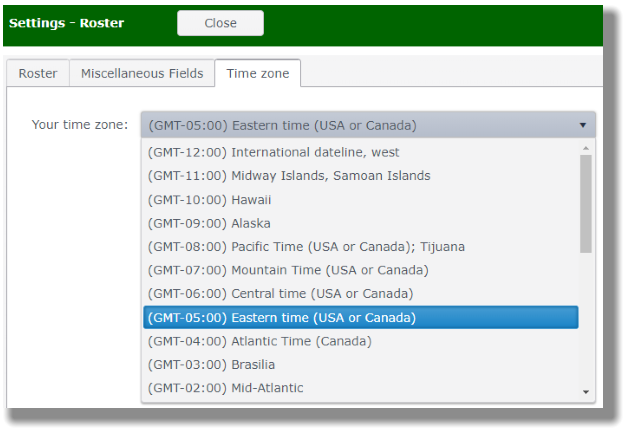Select highlighted Eastern time list option
The width and height of the screenshot is (623, 430).
tap(281, 318)
